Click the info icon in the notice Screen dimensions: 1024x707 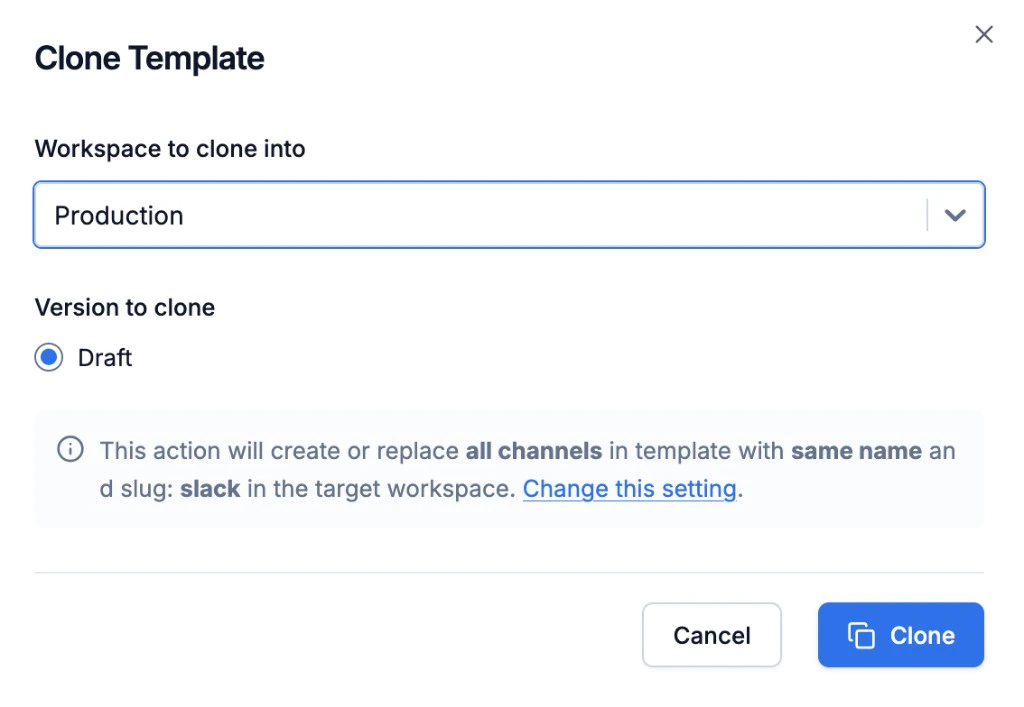pos(70,450)
